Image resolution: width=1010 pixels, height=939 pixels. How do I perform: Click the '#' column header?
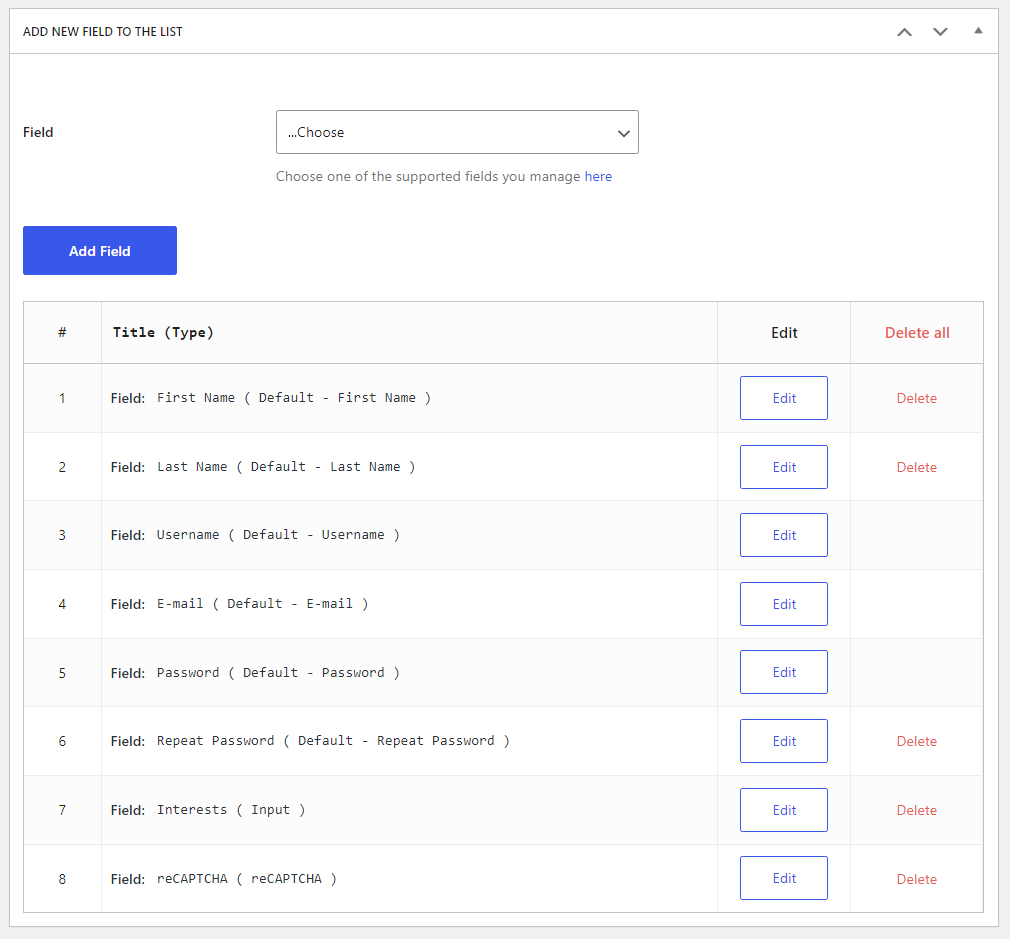pos(62,333)
